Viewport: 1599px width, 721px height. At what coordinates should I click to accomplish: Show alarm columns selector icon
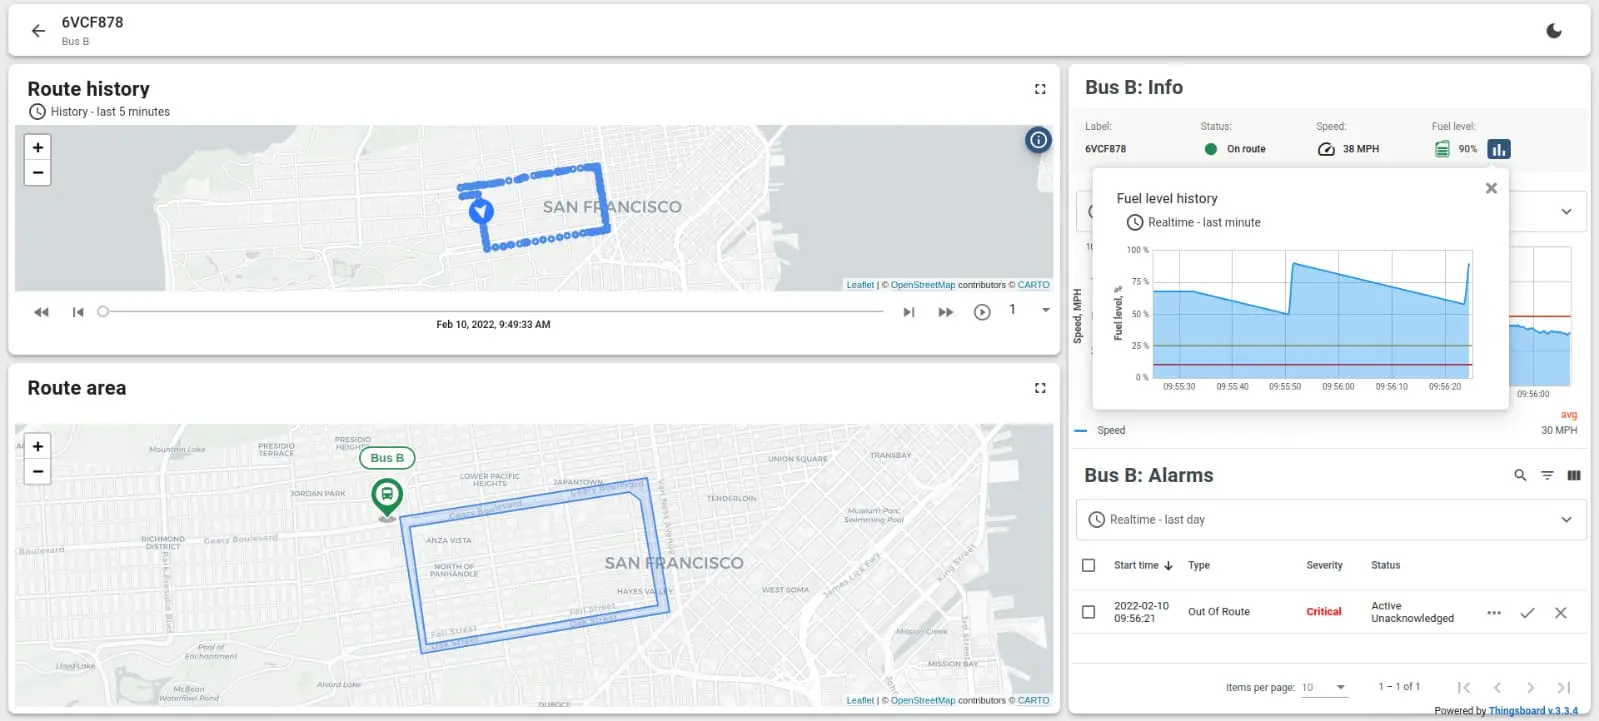[x=1574, y=476]
